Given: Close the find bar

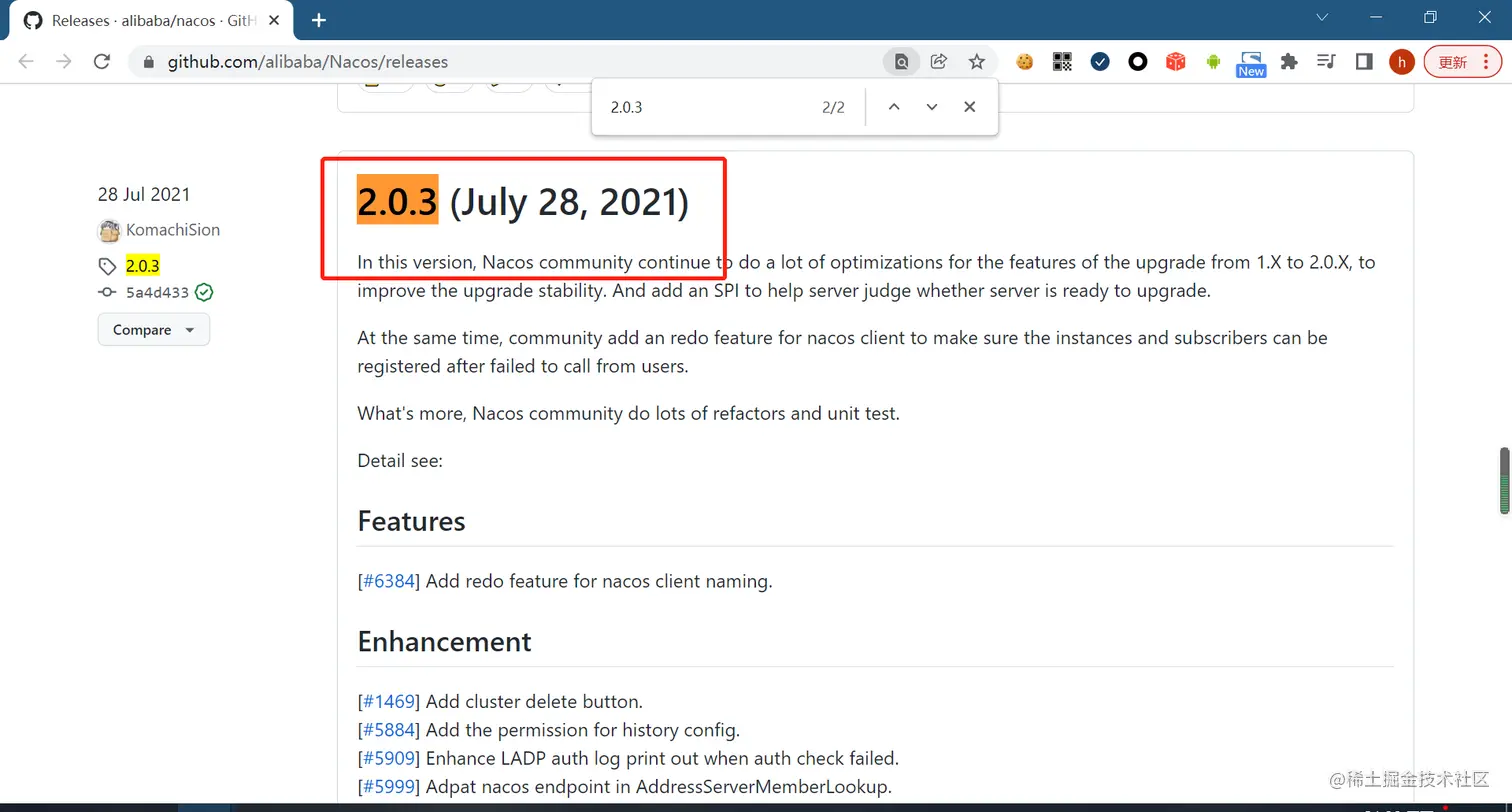Looking at the screenshot, I should pyautogui.click(x=969, y=107).
